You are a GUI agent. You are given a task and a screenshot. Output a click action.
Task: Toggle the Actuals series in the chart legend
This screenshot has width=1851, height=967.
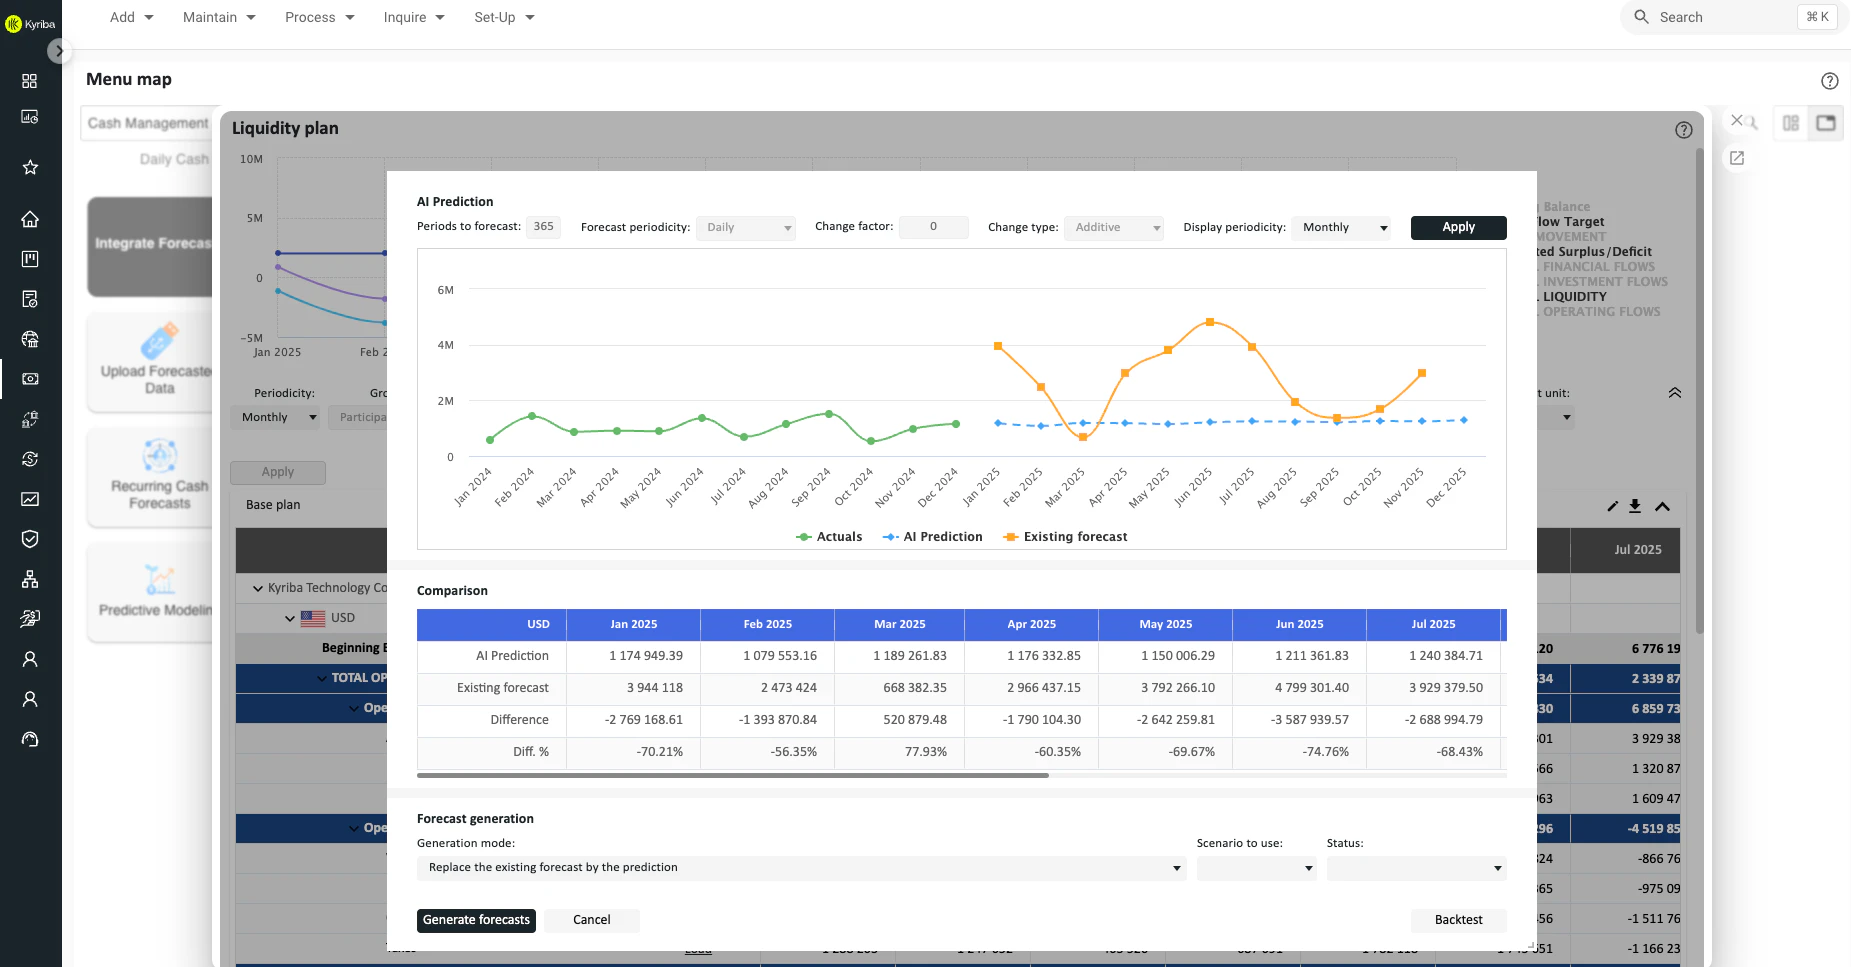(830, 536)
